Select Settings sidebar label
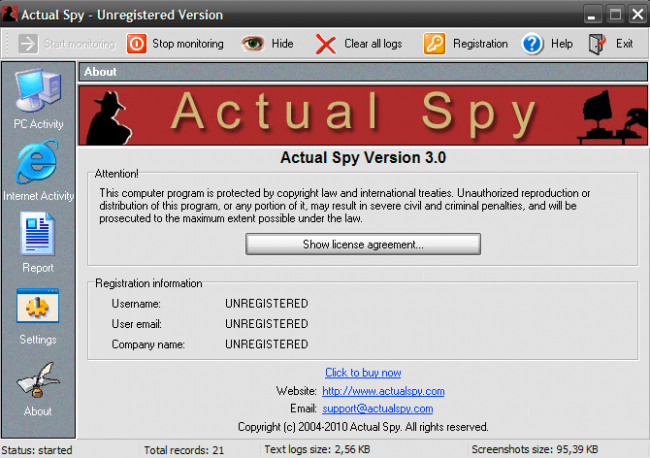This screenshot has height=458, width=650. click(x=38, y=339)
